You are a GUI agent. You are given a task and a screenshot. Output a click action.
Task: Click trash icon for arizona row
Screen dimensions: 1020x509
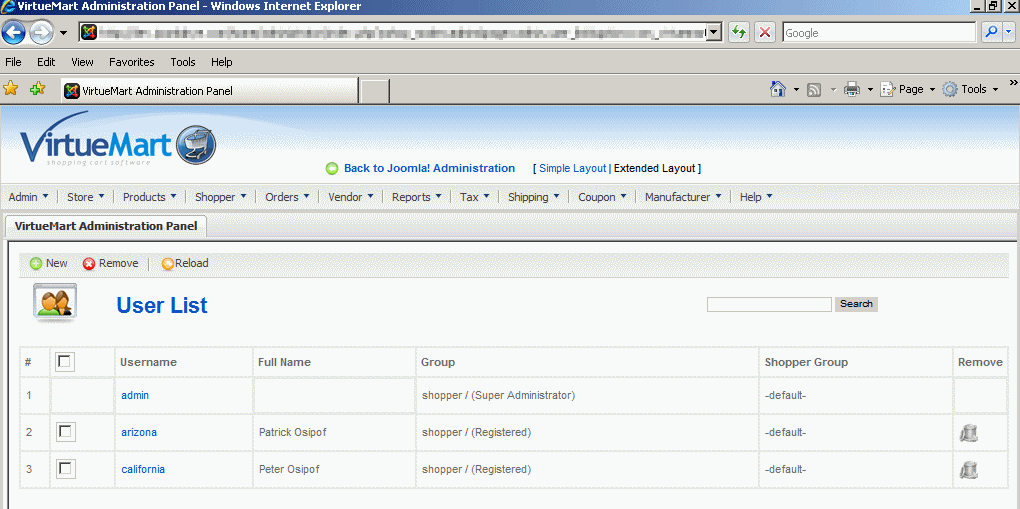pyautogui.click(x=969, y=432)
